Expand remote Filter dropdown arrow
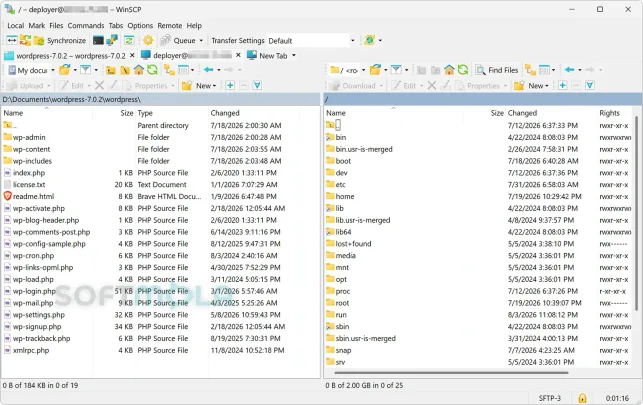643x405 pixels. pos(406,70)
